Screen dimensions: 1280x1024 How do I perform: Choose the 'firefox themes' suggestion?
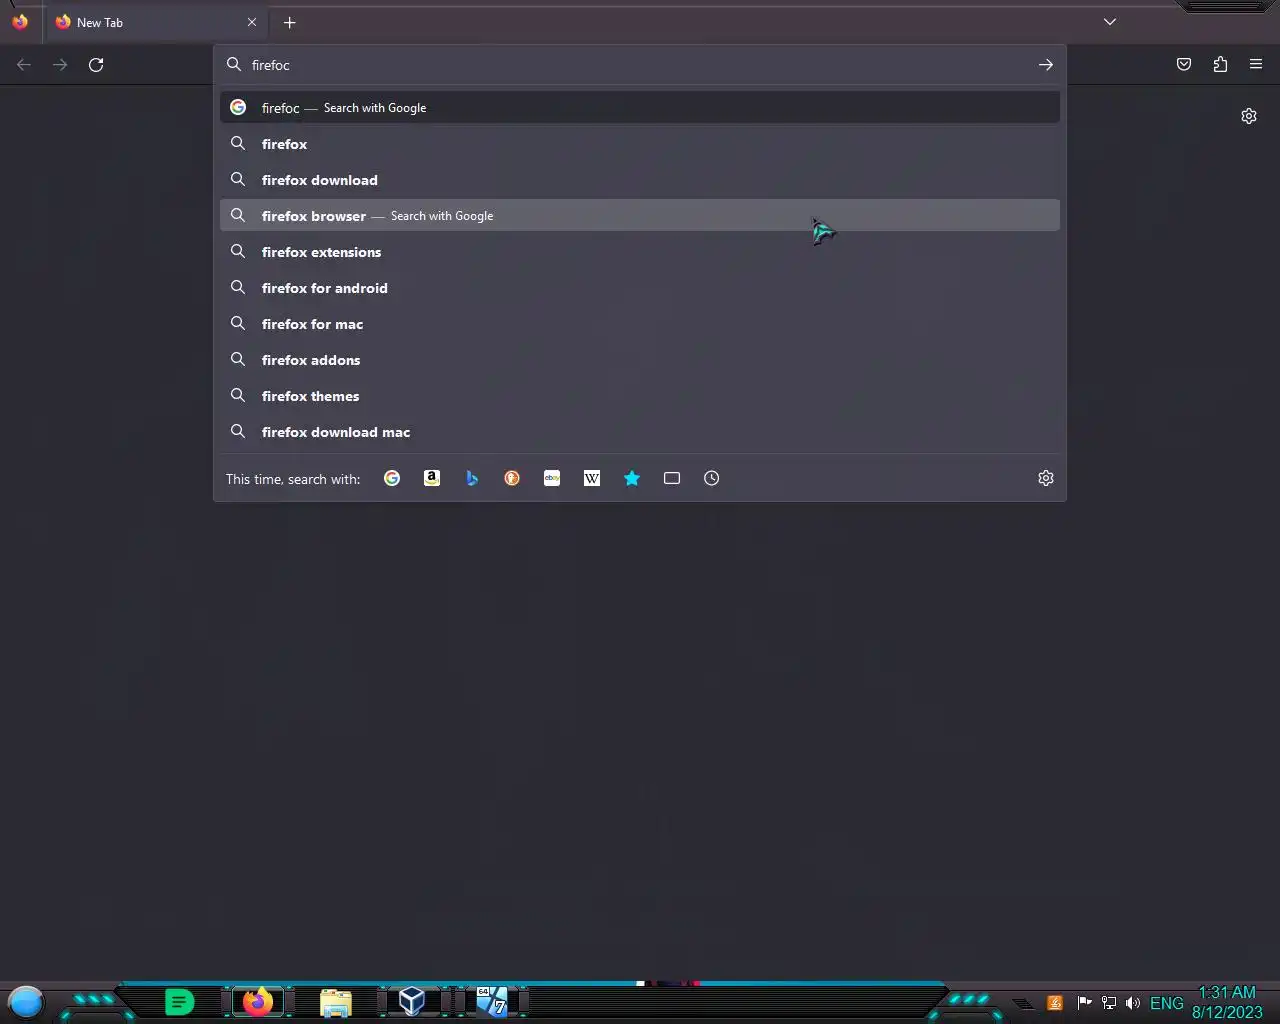(640, 396)
